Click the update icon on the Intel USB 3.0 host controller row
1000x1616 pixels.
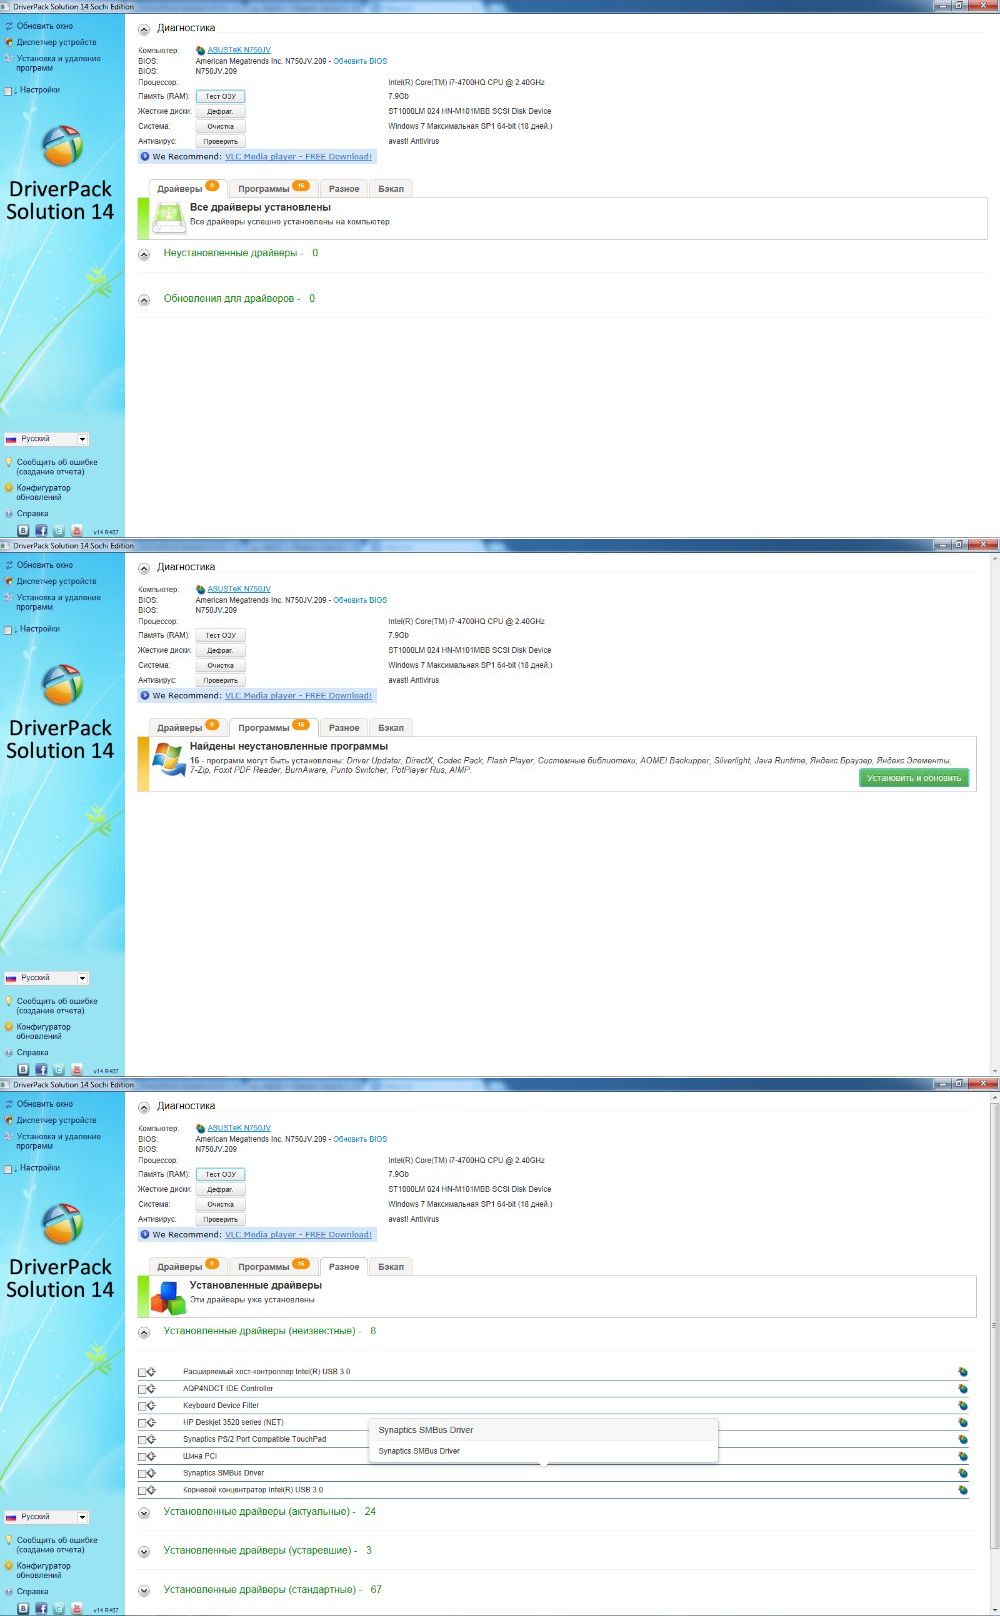pyautogui.click(x=962, y=1372)
